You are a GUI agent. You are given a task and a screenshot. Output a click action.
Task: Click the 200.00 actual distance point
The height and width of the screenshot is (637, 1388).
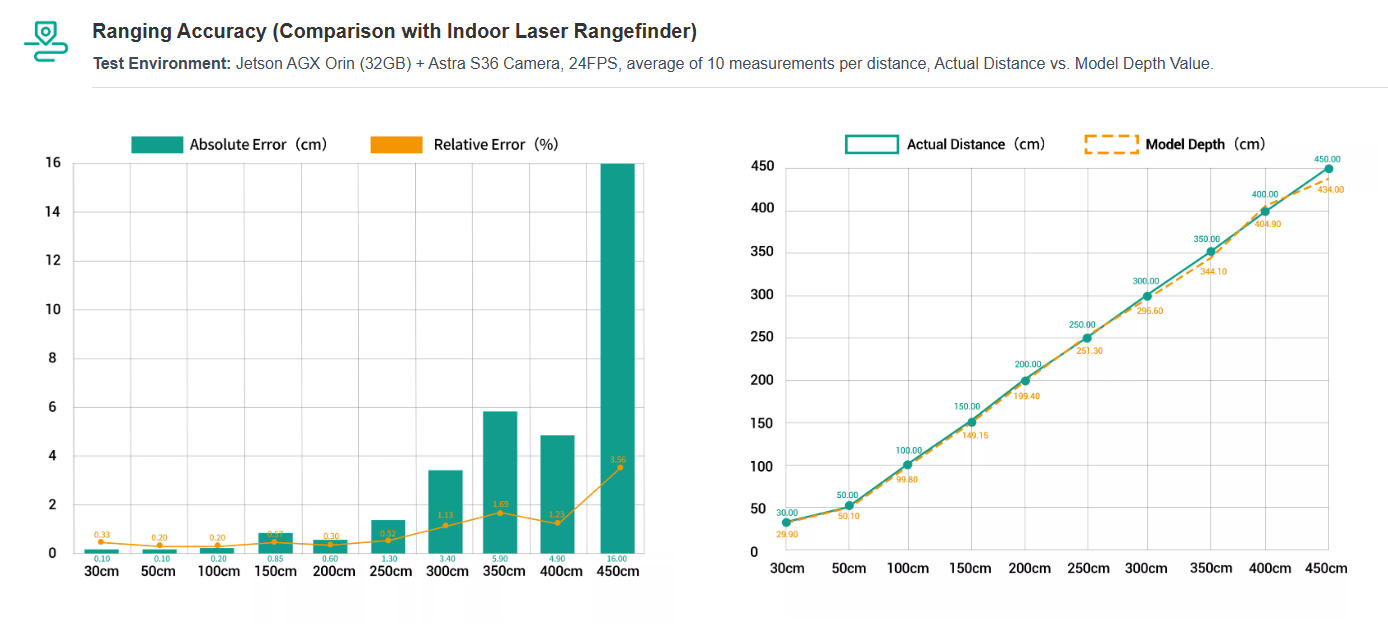click(1025, 381)
